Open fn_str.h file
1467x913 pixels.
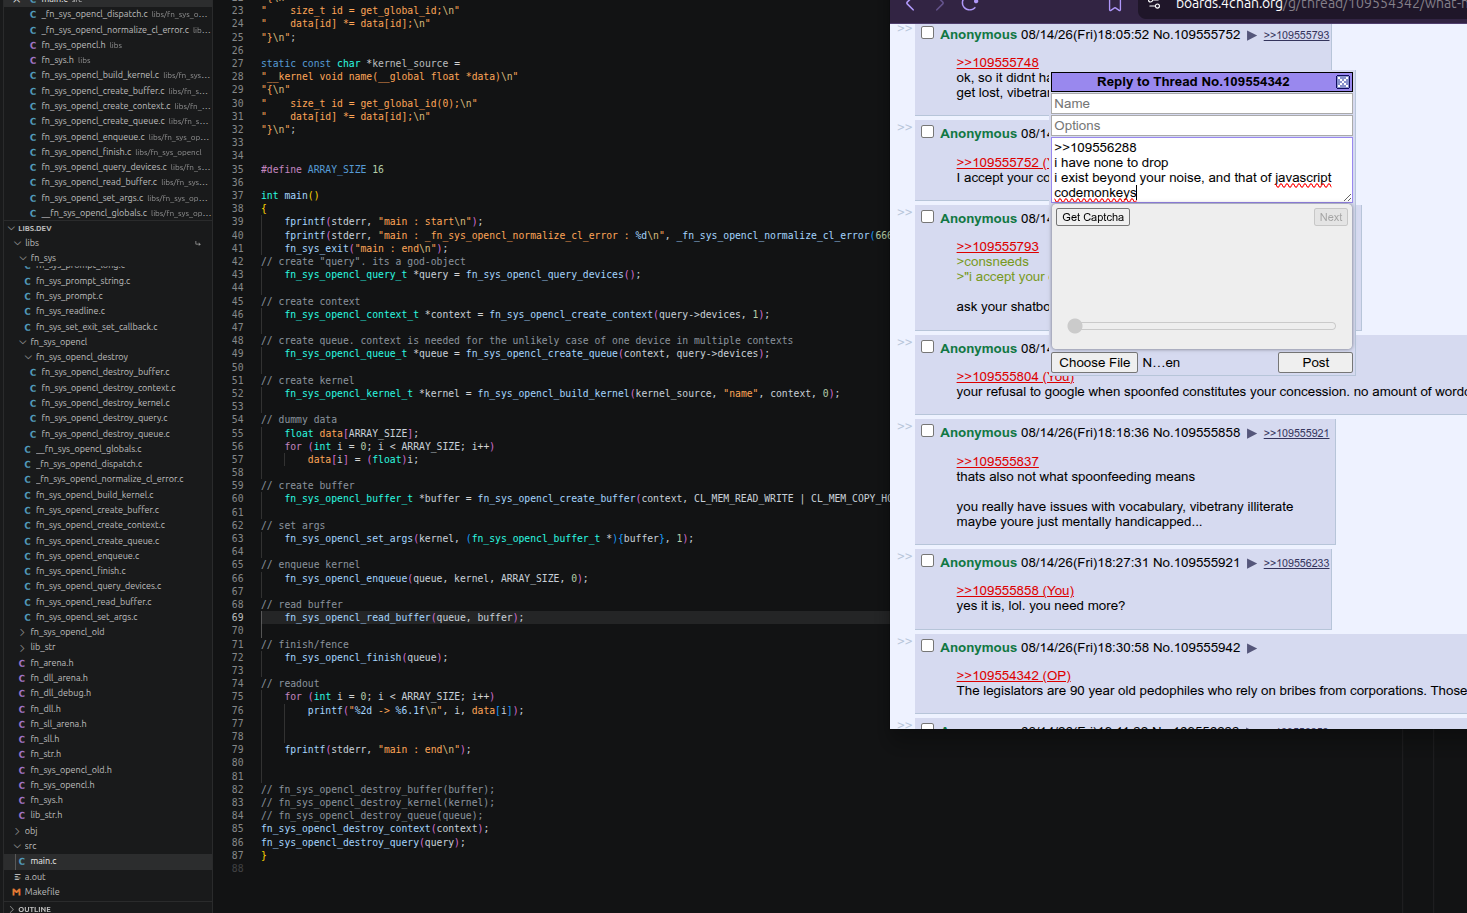45,754
